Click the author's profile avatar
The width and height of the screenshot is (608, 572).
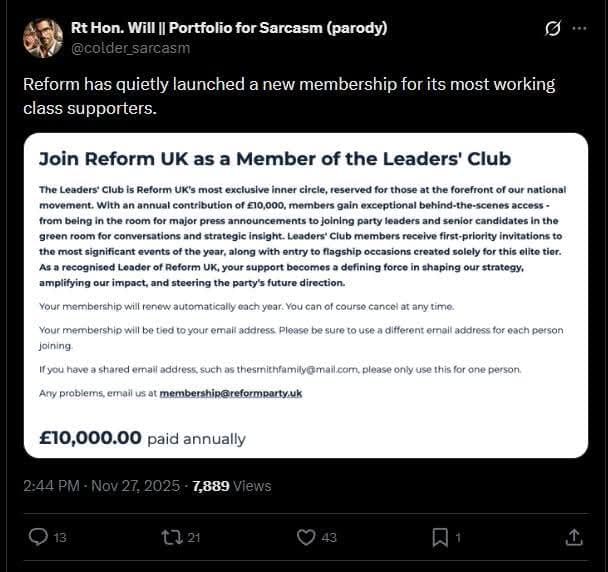point(43,38)
